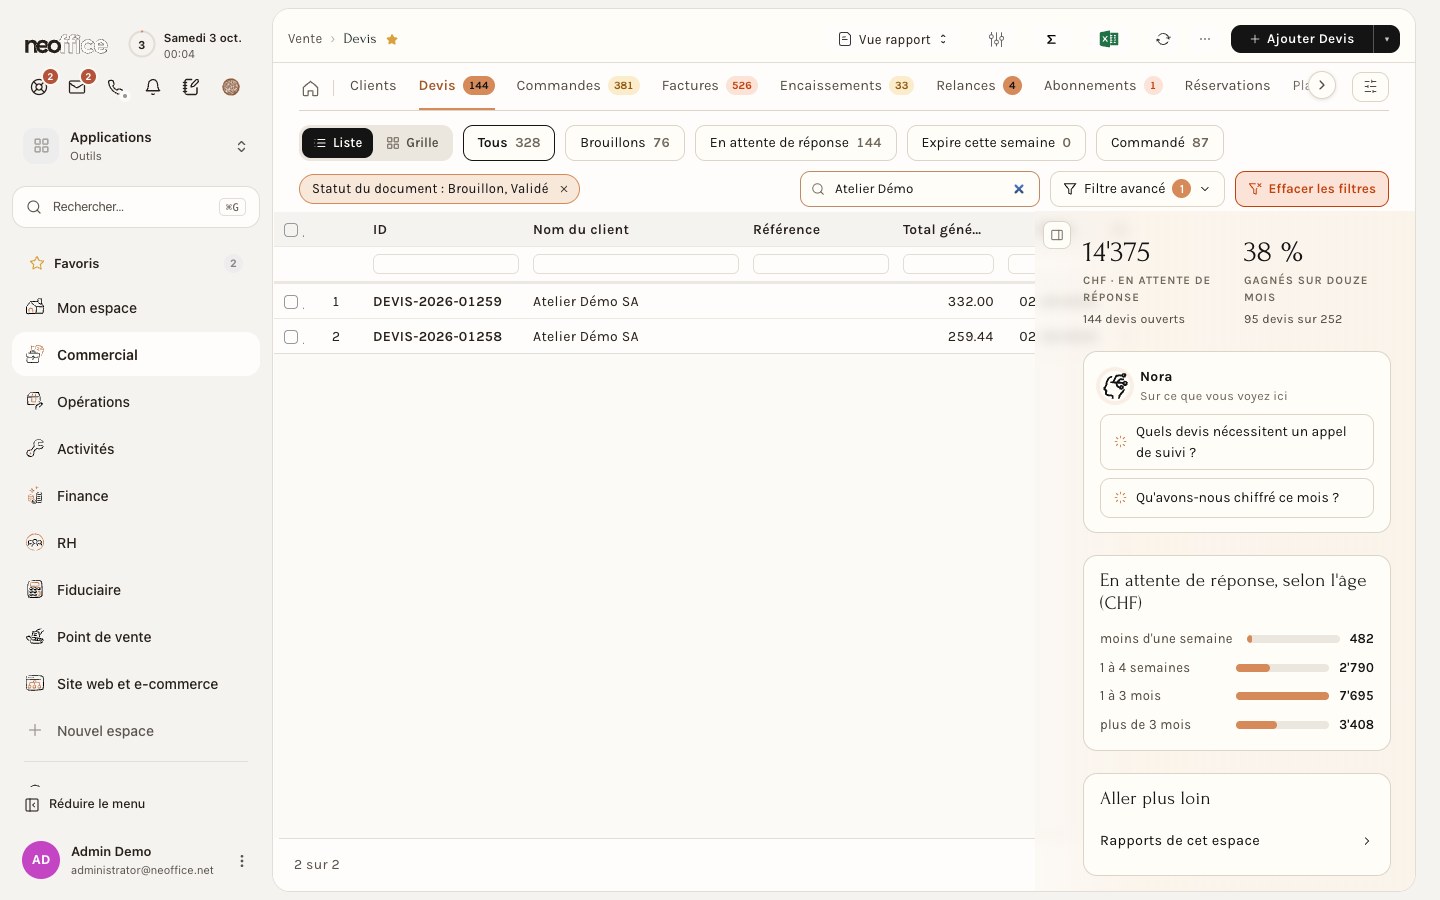Filter by Brouillons 76
This screenshot has height=900, width=1440.
625,143
